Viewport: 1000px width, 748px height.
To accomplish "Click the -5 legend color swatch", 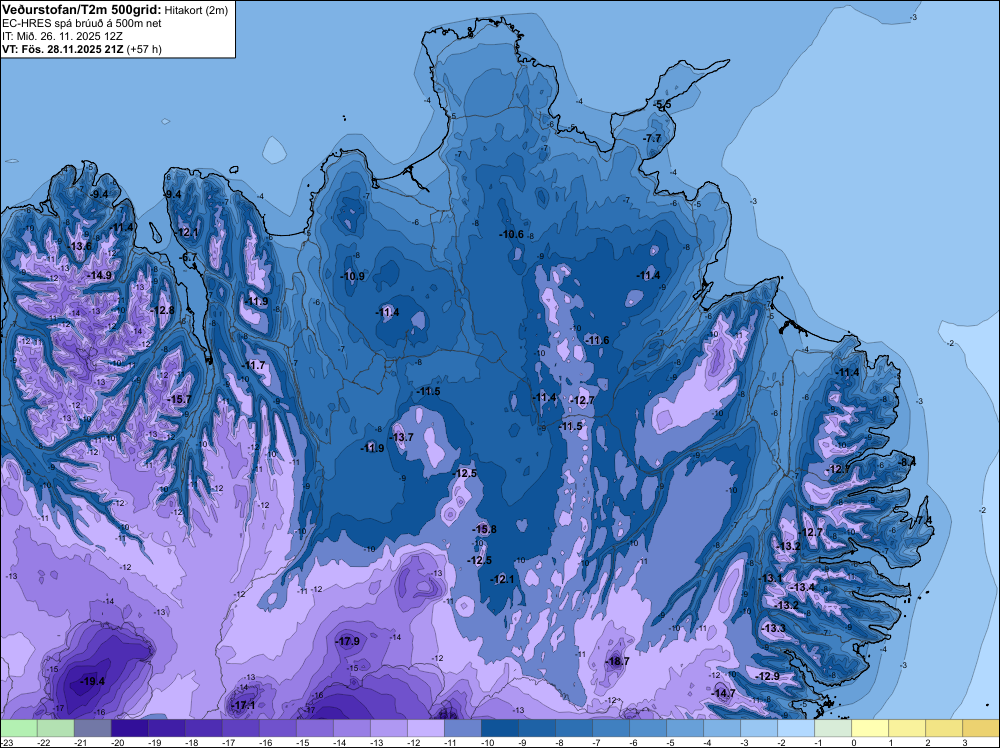I will click(x=684, y=728).
